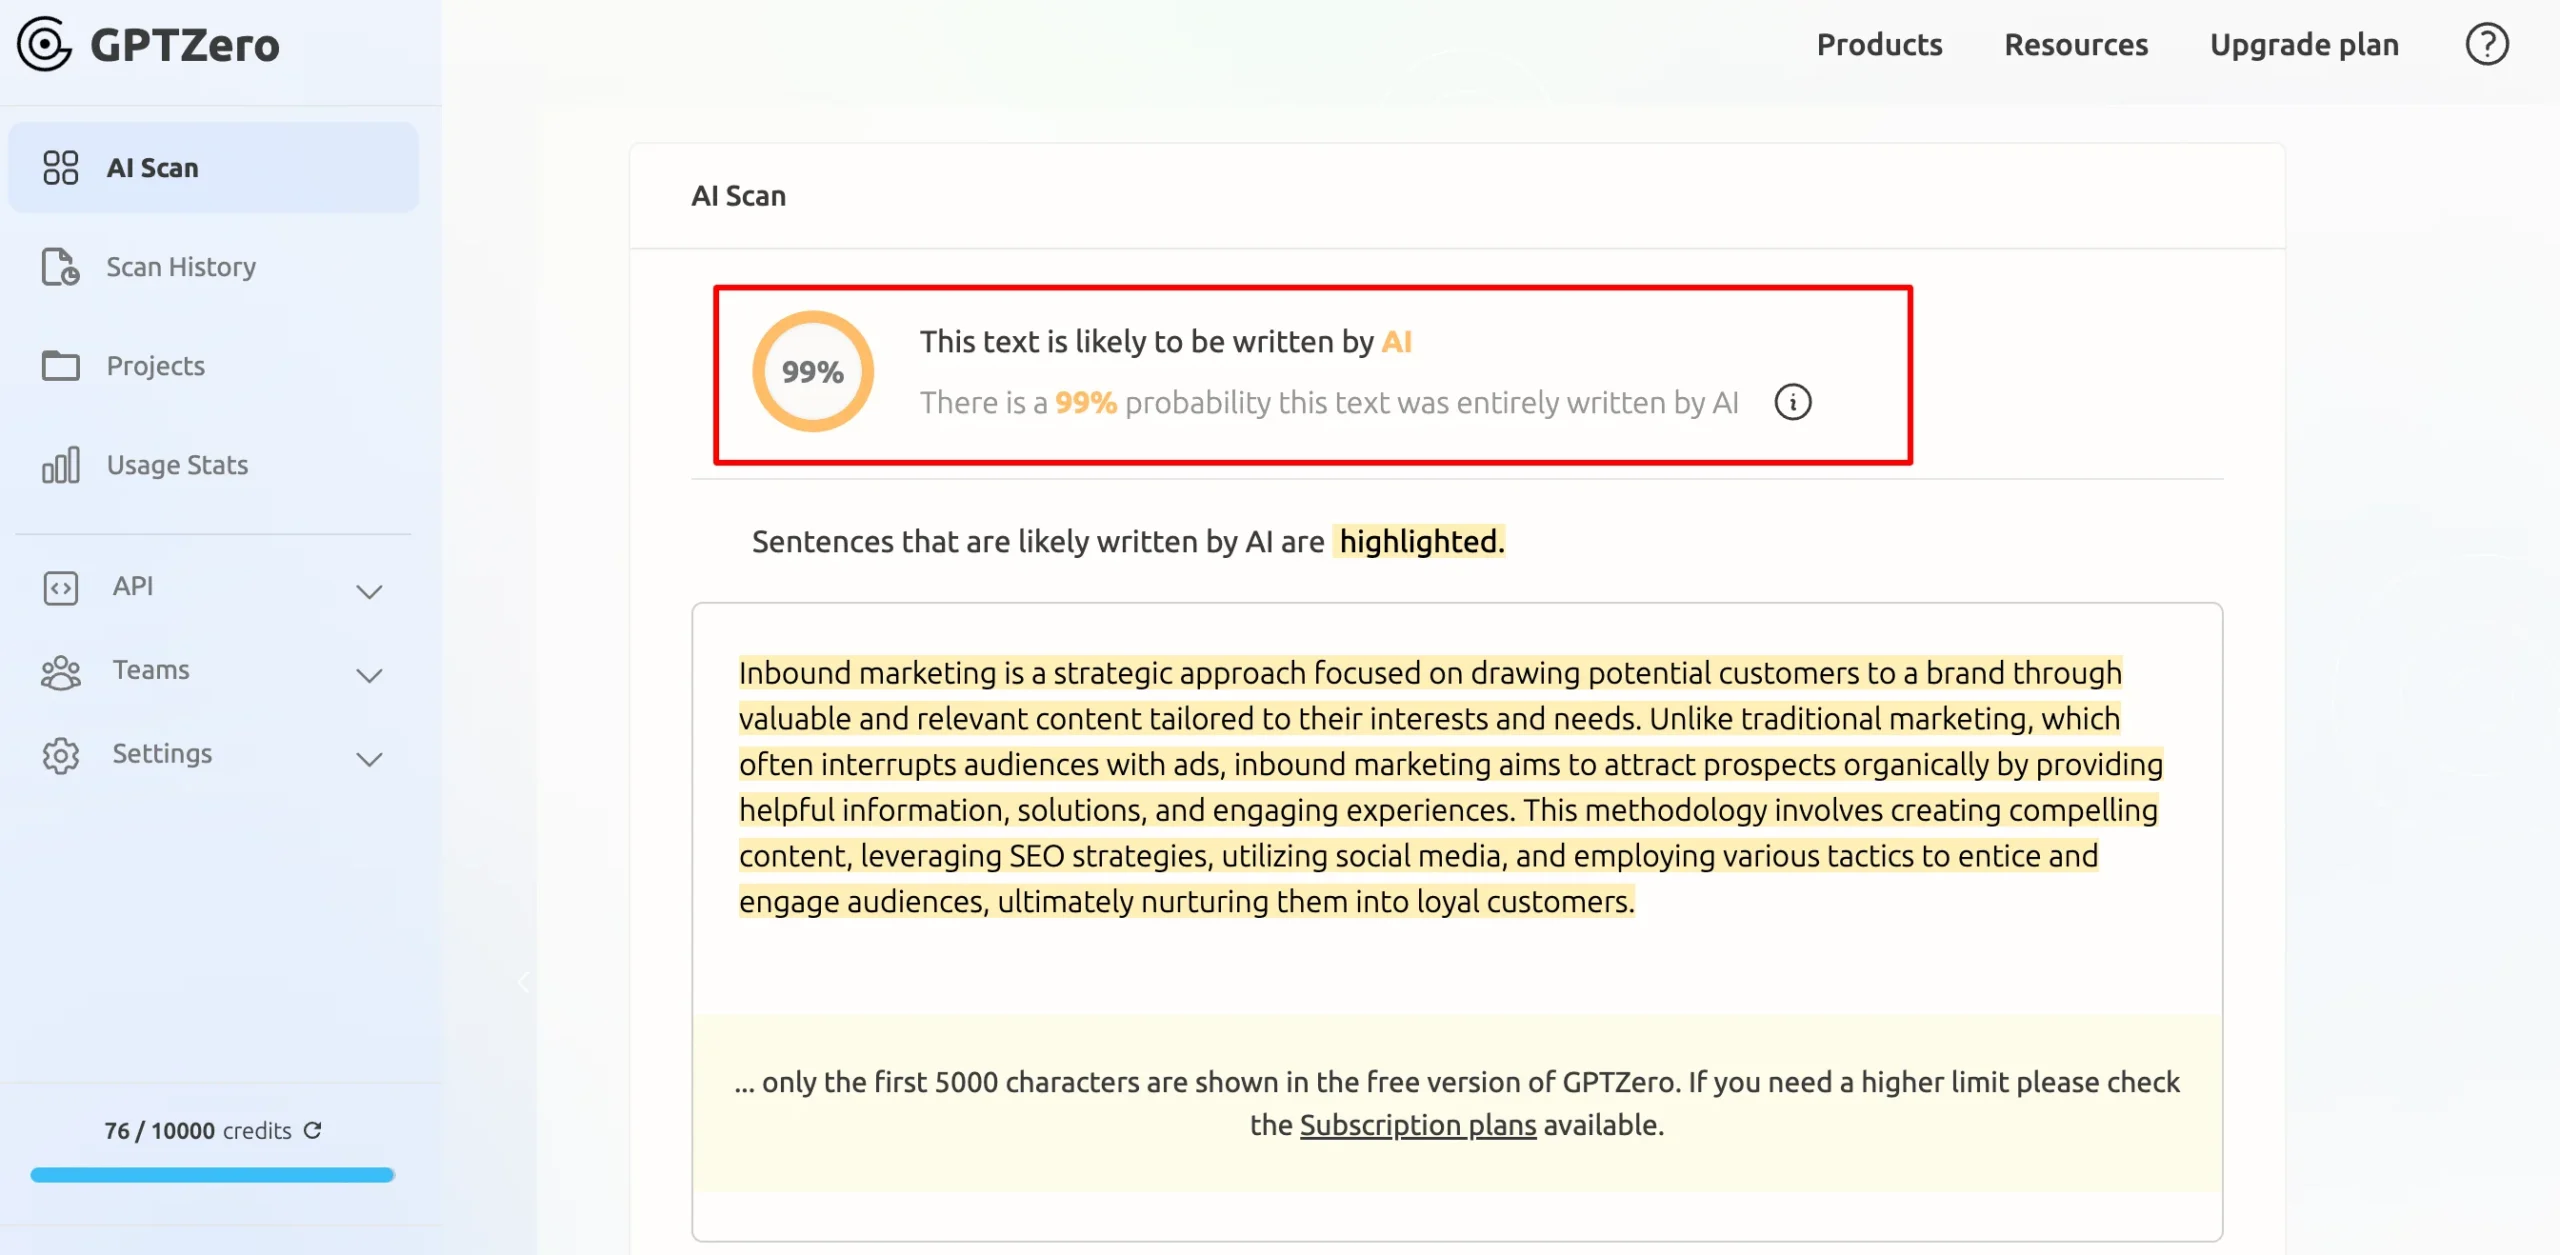Refresh credits with the reload icon
This screenshot has height=1255, width=2560.
coord(313,1130)
